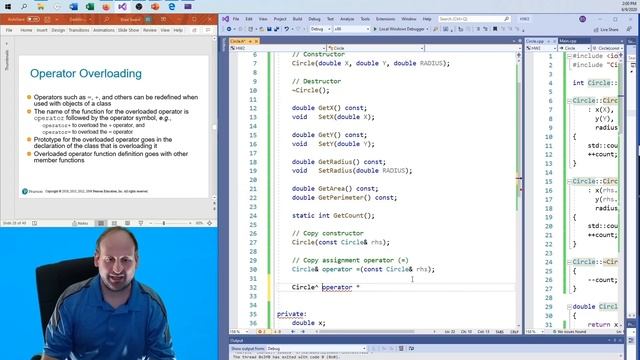Open the Windows Start menu

8,7
